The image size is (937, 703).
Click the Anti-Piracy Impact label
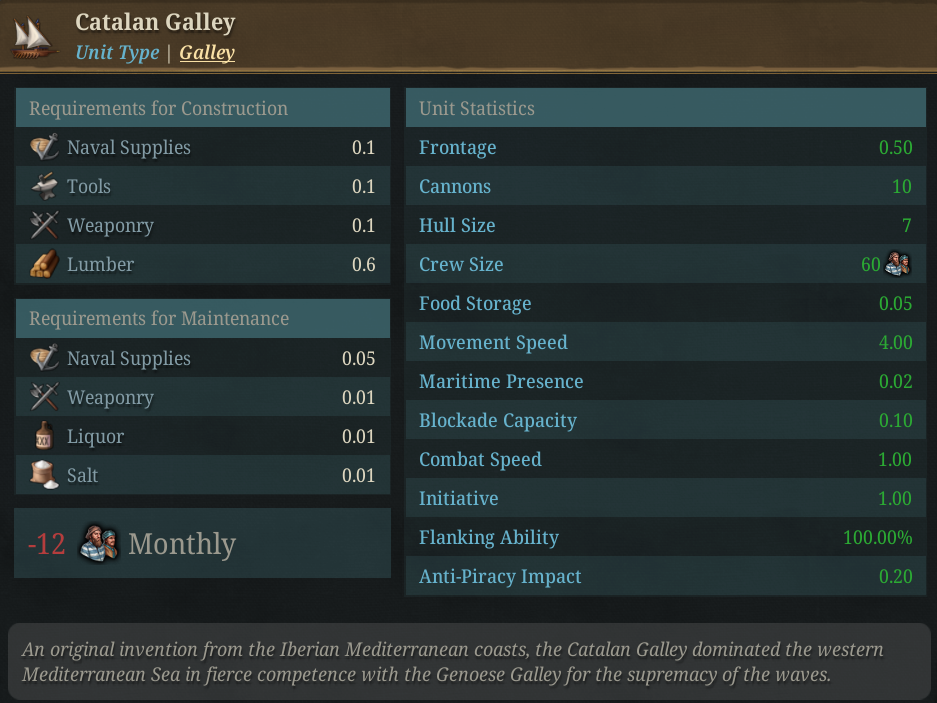pyautogui.click(x=499, y=577)
